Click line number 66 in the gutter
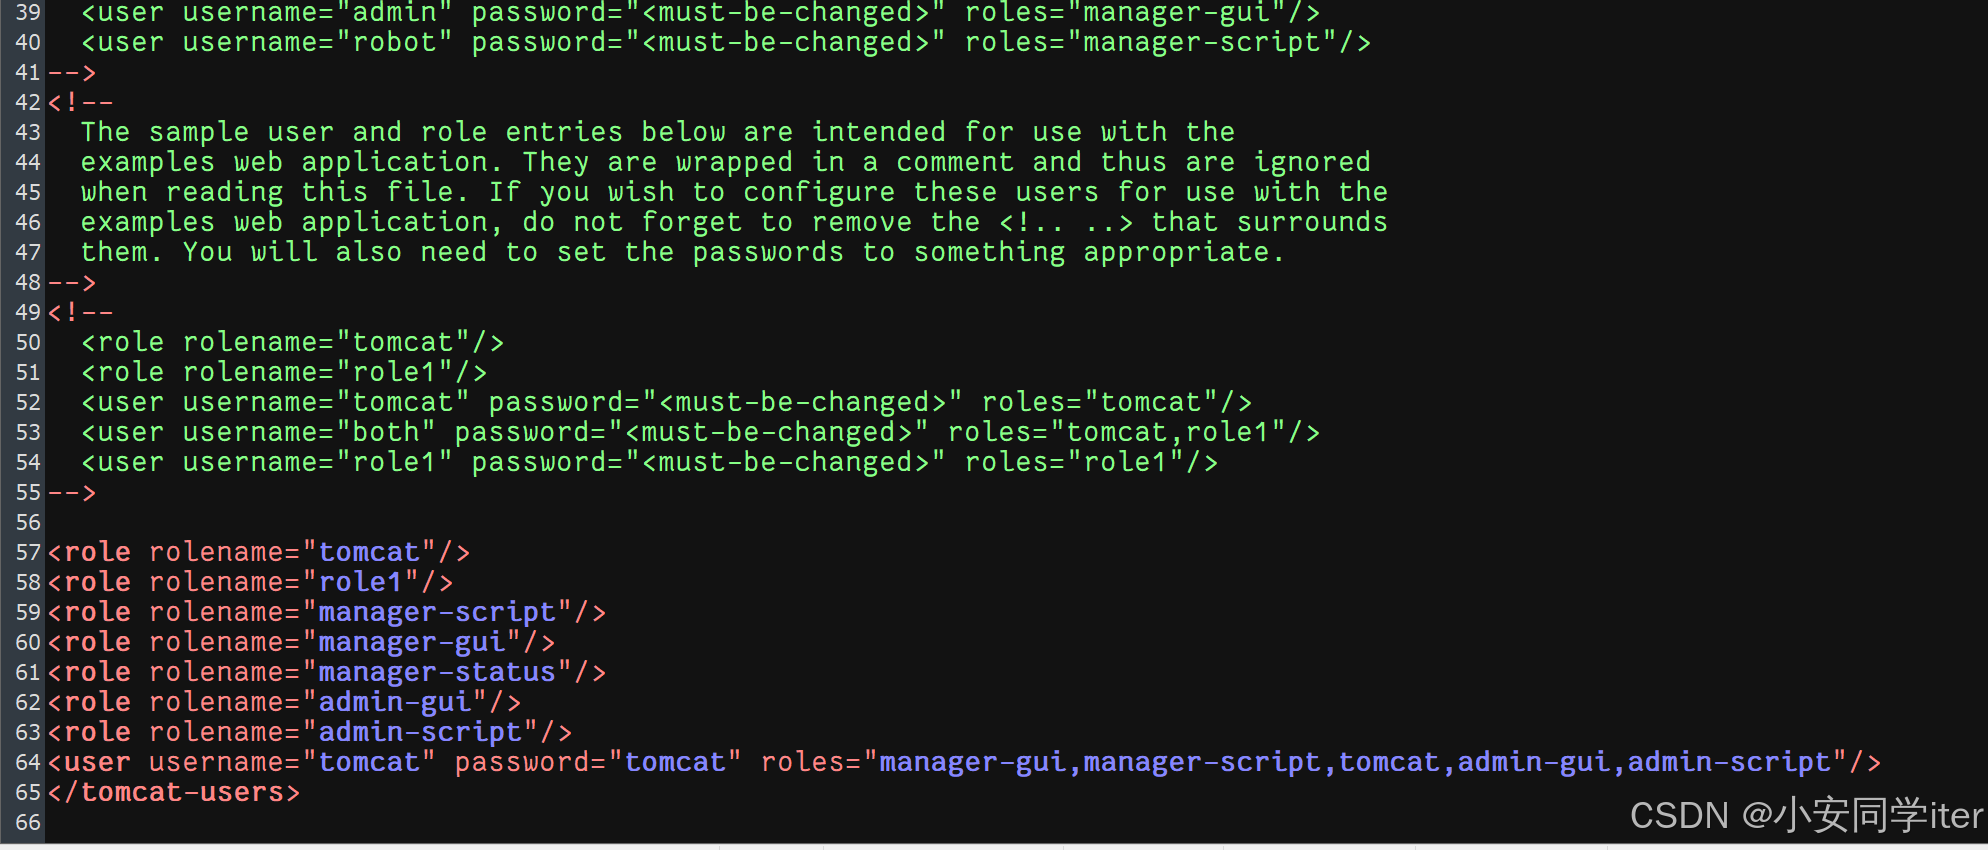Viewport: 1988px width, 850px height. (x=28, y=823)
